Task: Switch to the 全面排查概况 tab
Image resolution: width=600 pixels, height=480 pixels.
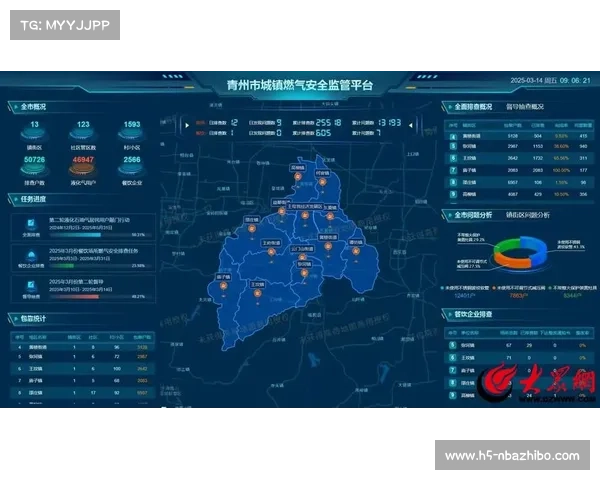Action: pyautogui.click(x=473, y=107)
